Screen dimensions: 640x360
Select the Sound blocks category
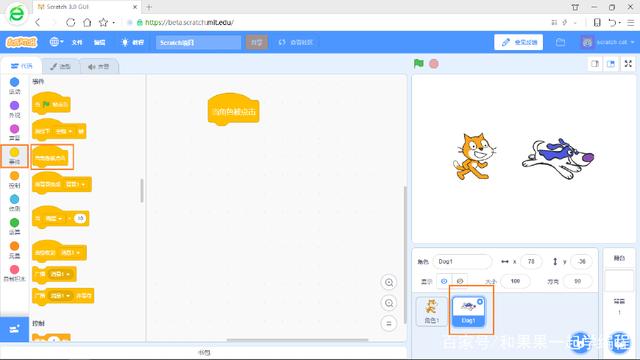[x=14, y=133]
